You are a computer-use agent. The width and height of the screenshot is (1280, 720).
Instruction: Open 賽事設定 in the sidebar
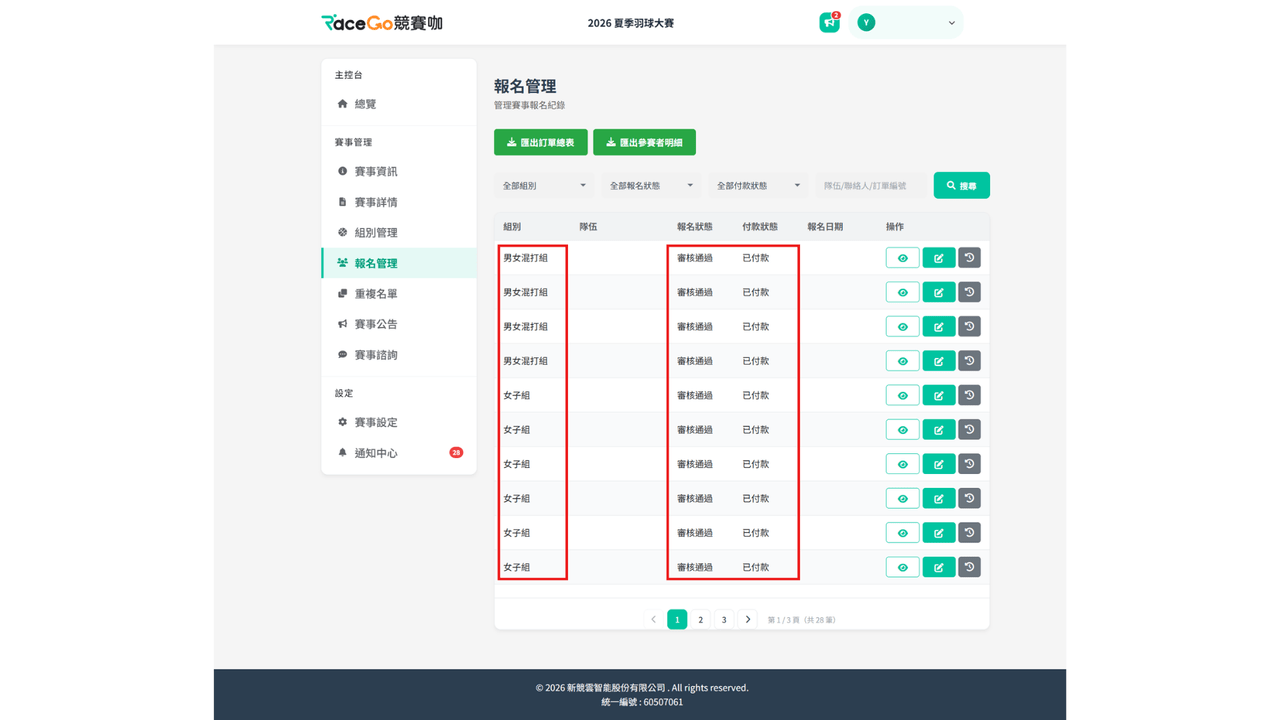[x=399, y=422]
